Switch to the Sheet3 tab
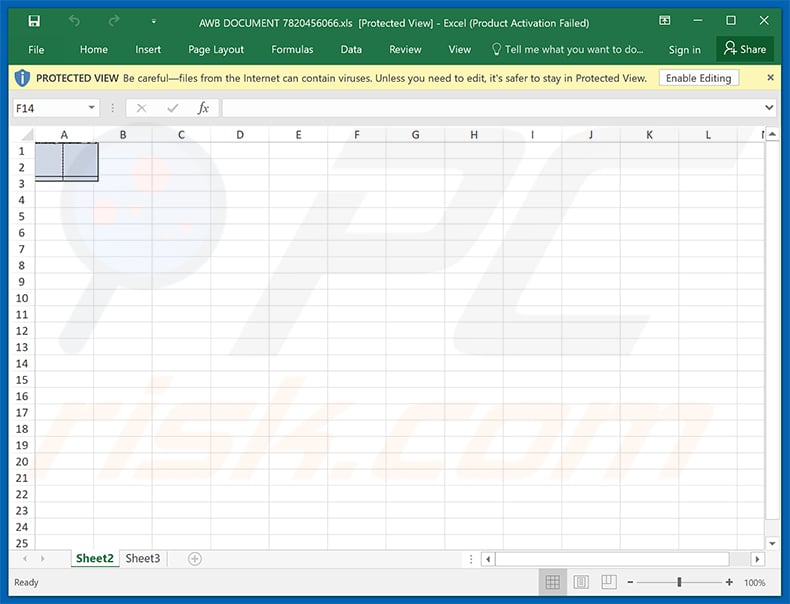790x604 pixels. 143,558
